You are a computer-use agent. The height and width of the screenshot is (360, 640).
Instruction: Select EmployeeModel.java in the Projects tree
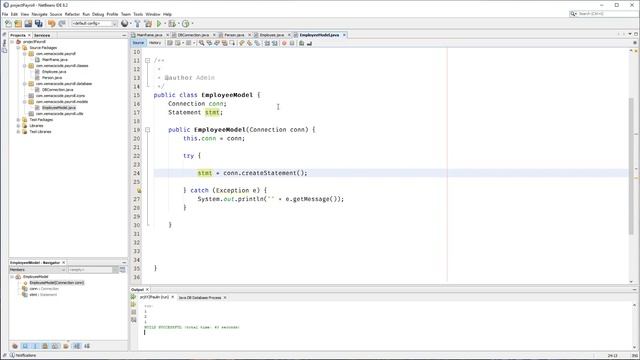pos(59,107)
